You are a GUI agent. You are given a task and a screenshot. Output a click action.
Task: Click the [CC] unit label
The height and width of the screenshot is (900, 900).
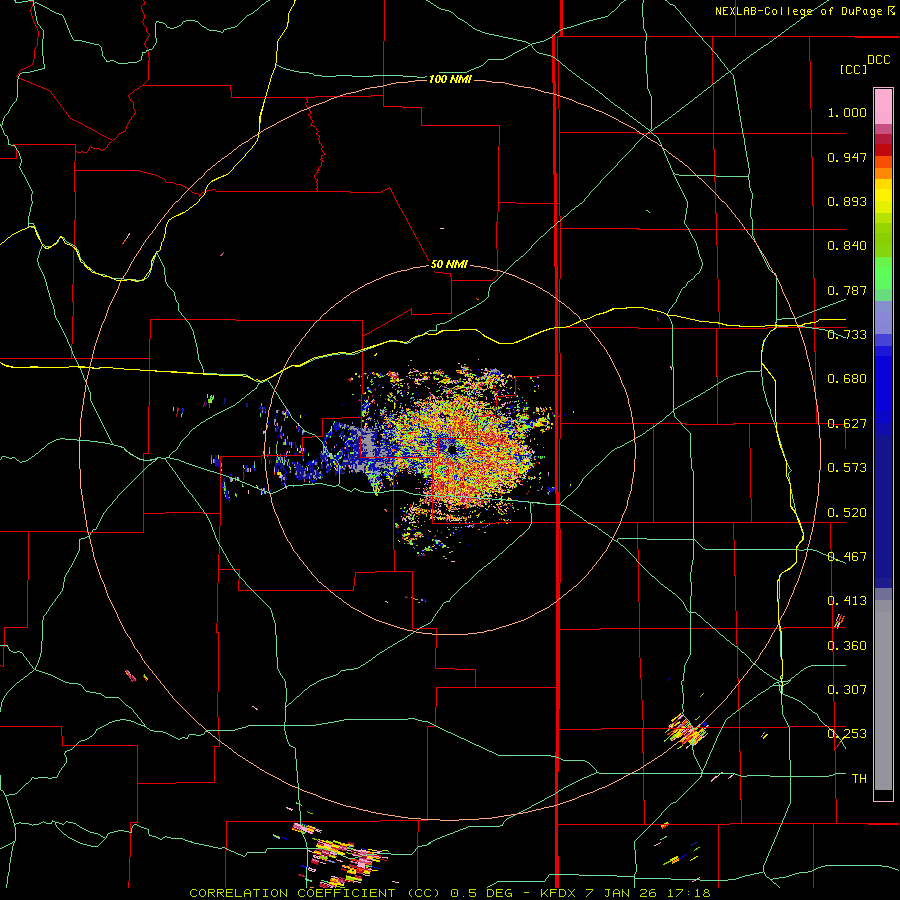854,69
